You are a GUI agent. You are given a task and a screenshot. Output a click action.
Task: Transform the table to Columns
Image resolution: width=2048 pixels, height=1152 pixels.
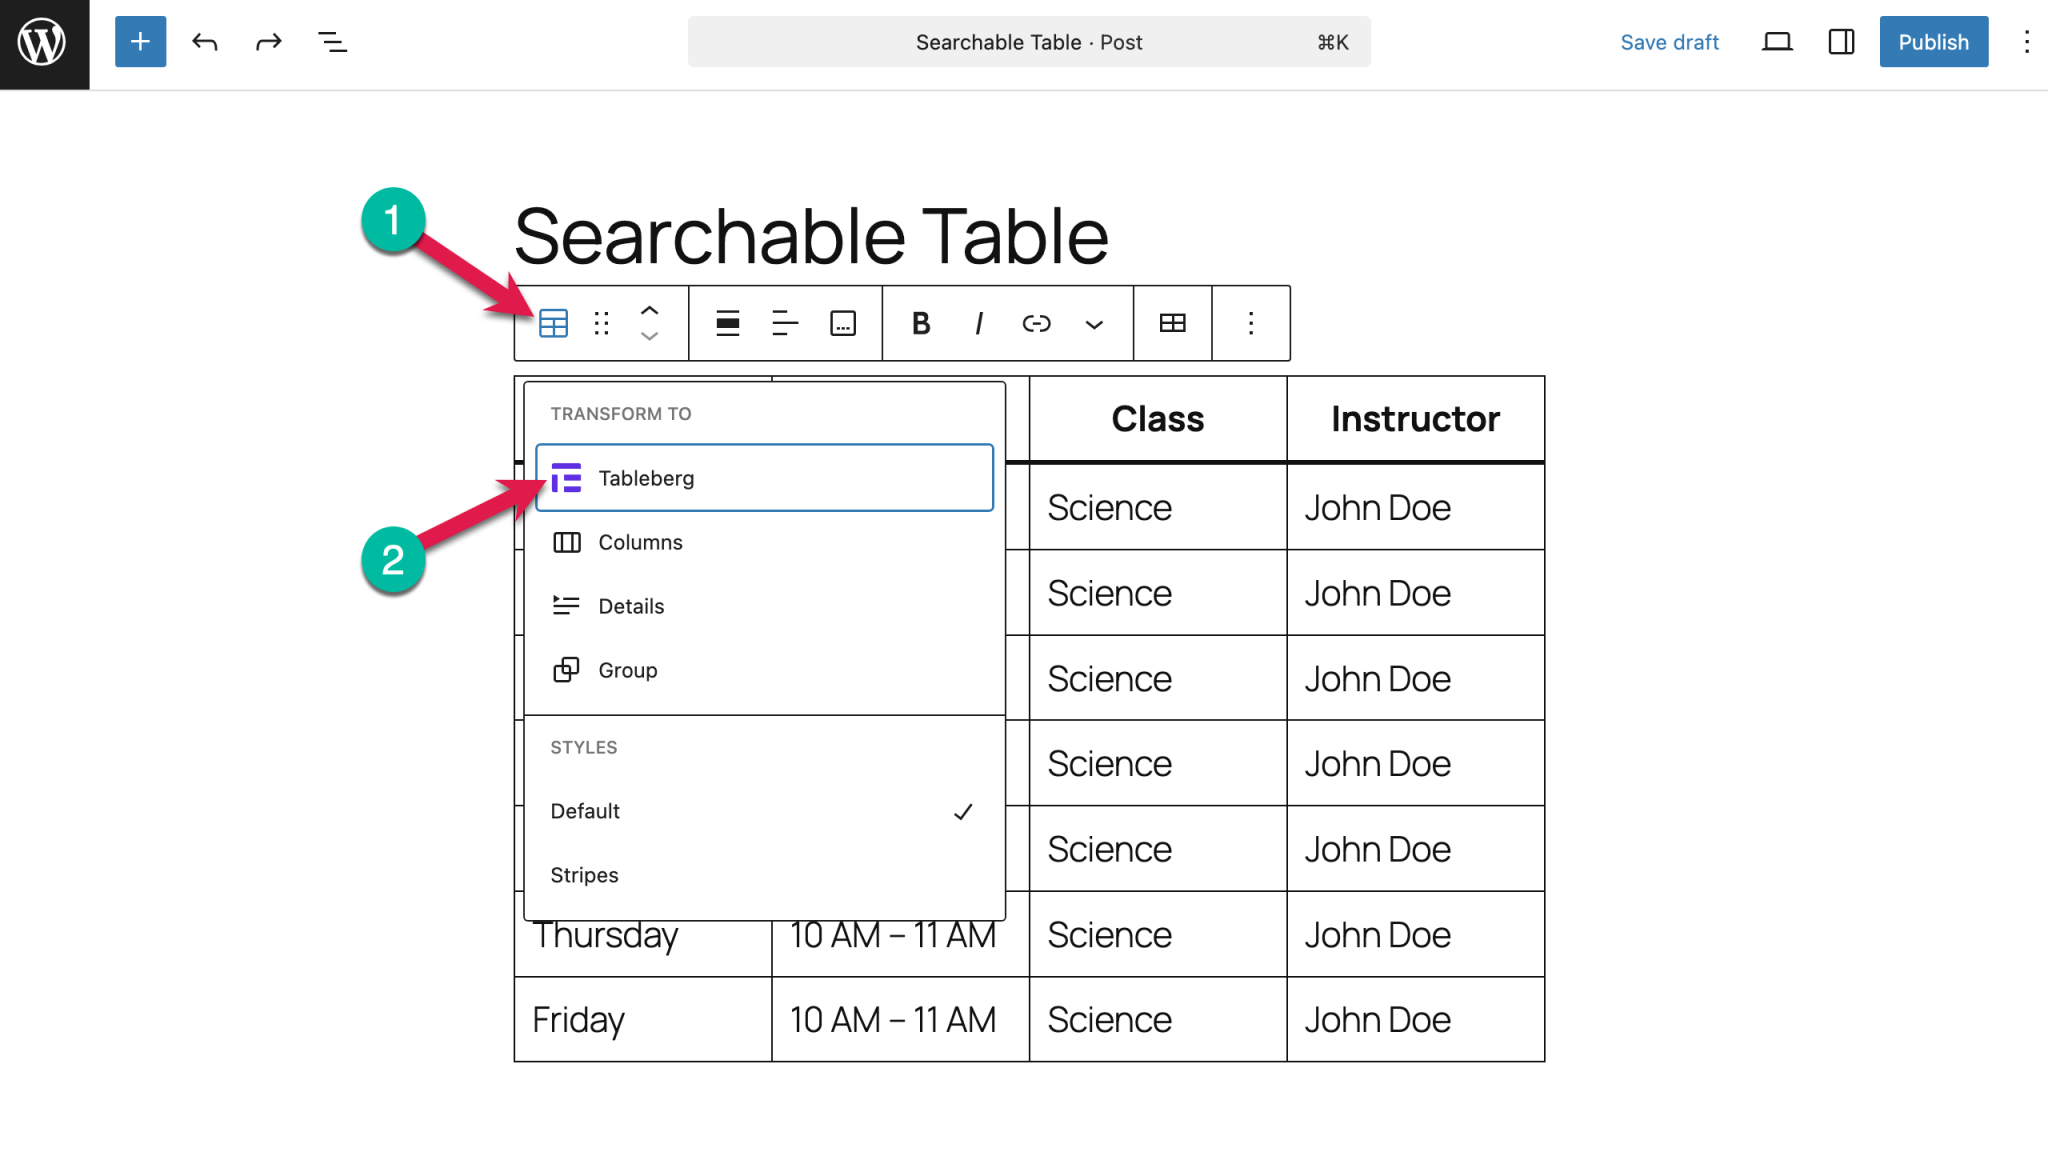[x=641, y=542]
